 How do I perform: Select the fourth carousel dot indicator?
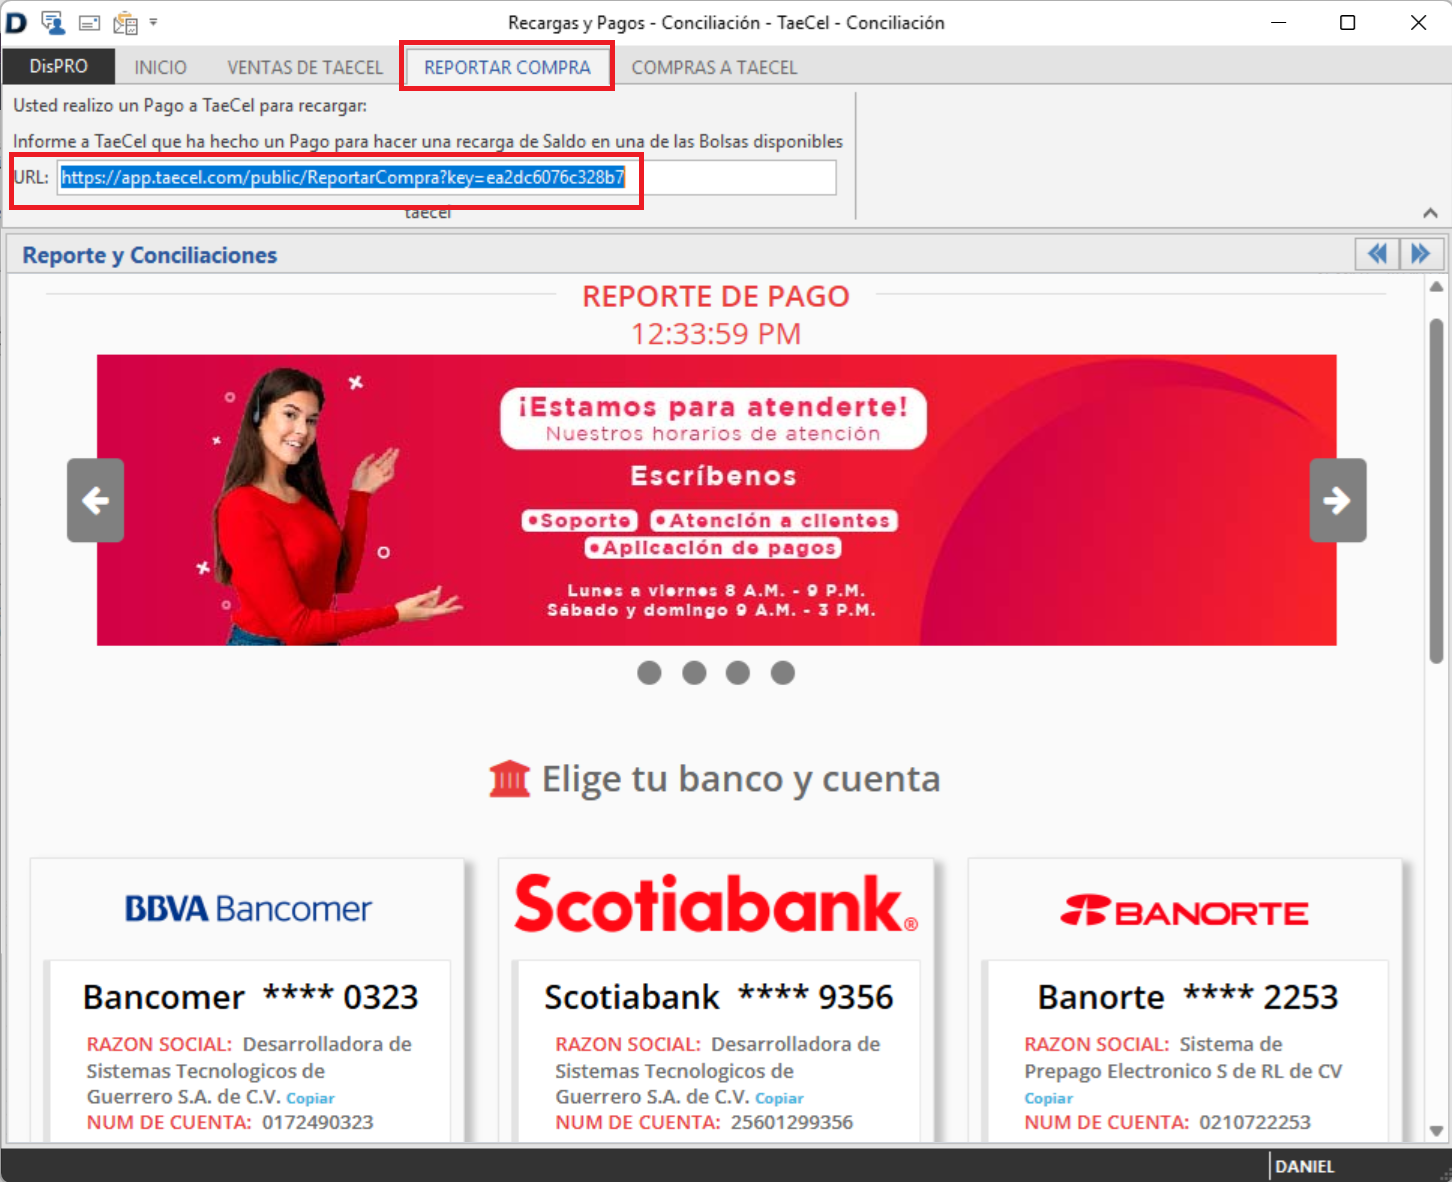pos(783,673)
